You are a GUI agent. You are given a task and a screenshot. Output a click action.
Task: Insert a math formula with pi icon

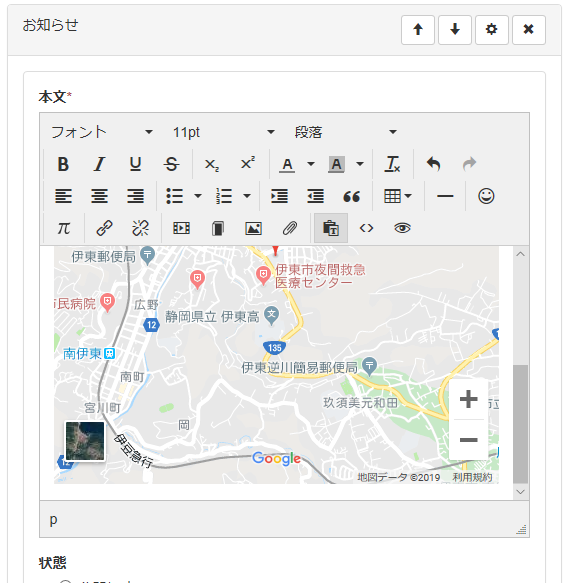(x=63, y=228)
